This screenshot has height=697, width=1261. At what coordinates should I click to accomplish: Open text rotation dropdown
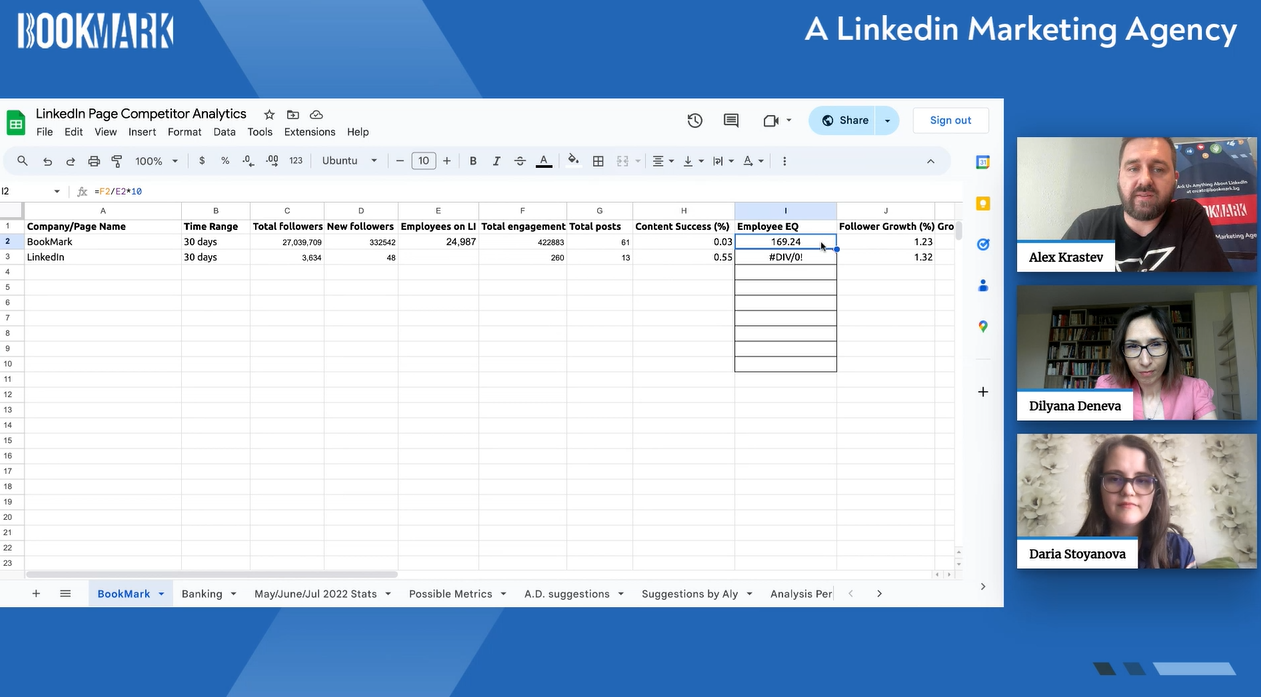(754, 161)
